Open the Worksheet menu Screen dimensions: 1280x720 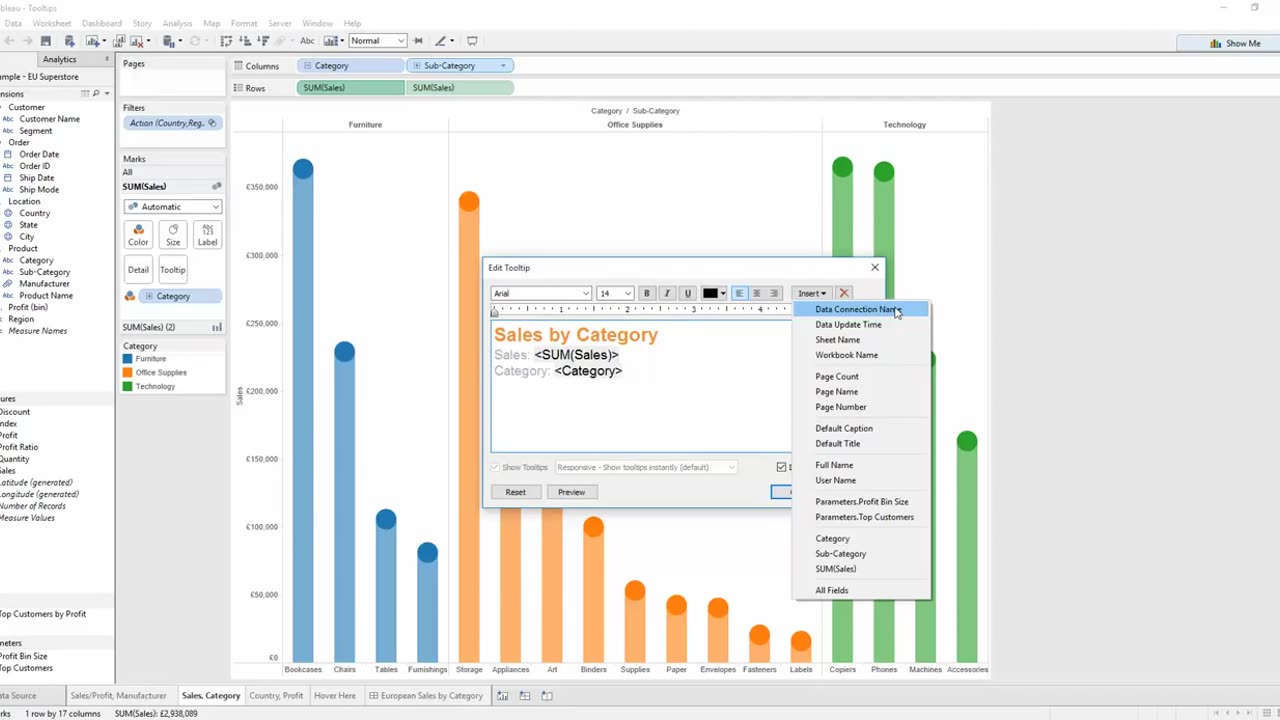pos(52,23)
